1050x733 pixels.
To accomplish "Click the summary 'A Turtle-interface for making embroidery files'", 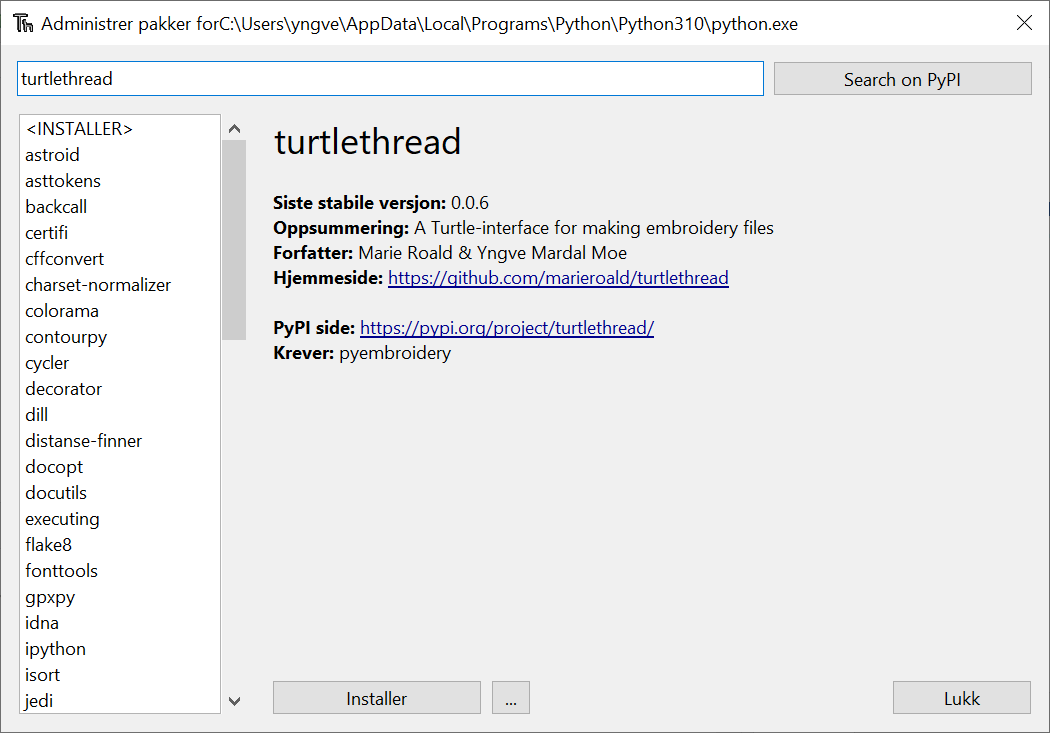I will (x=594, y=228).
